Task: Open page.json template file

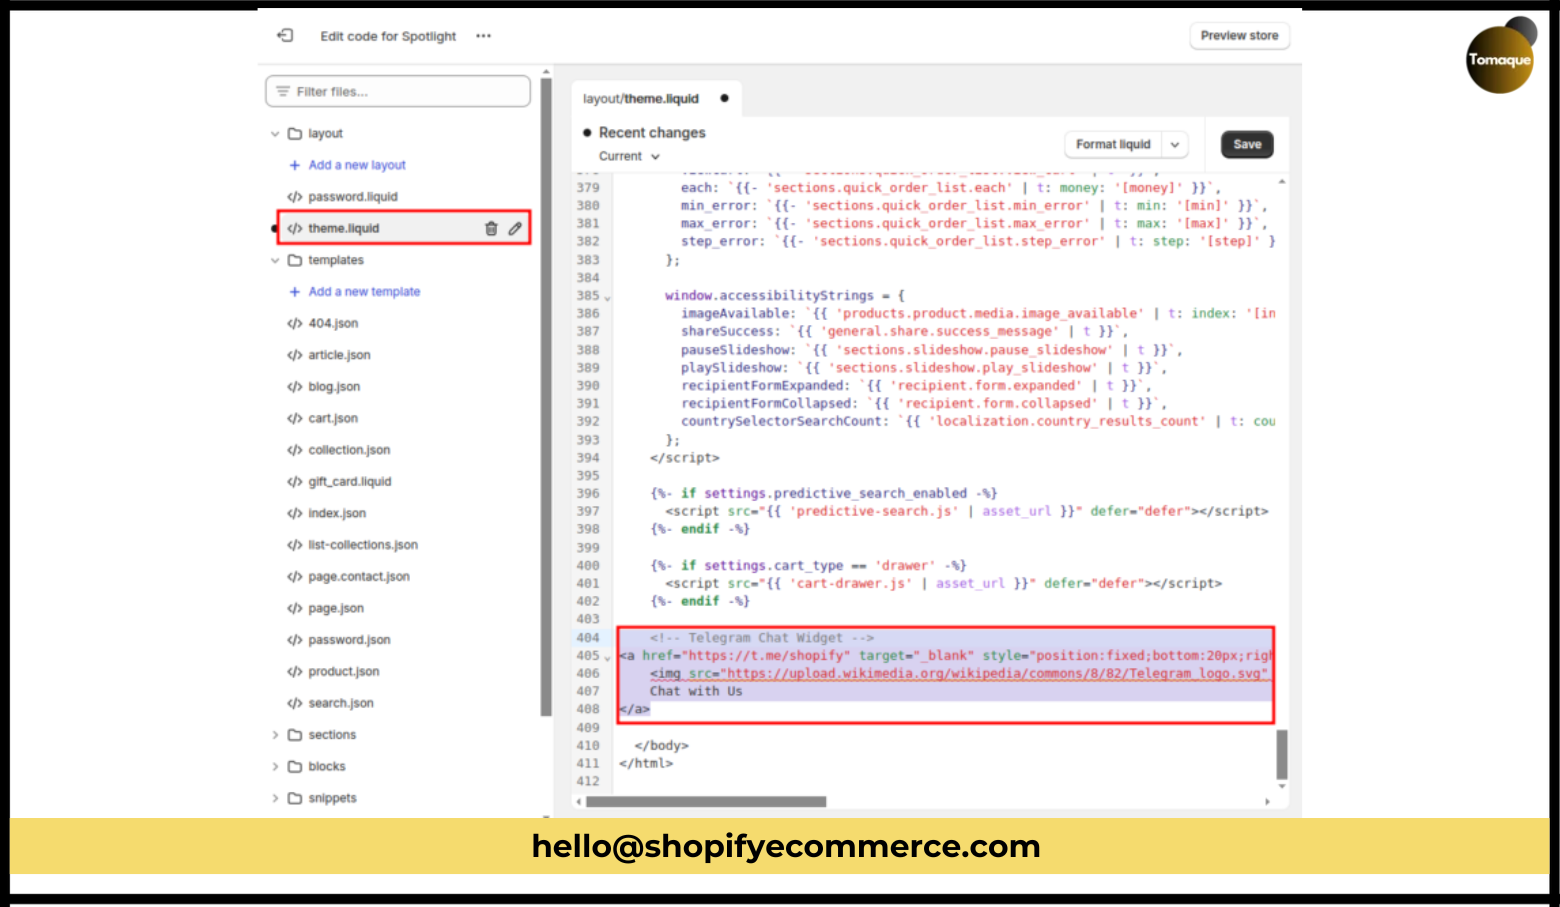Action: (336, 608)
